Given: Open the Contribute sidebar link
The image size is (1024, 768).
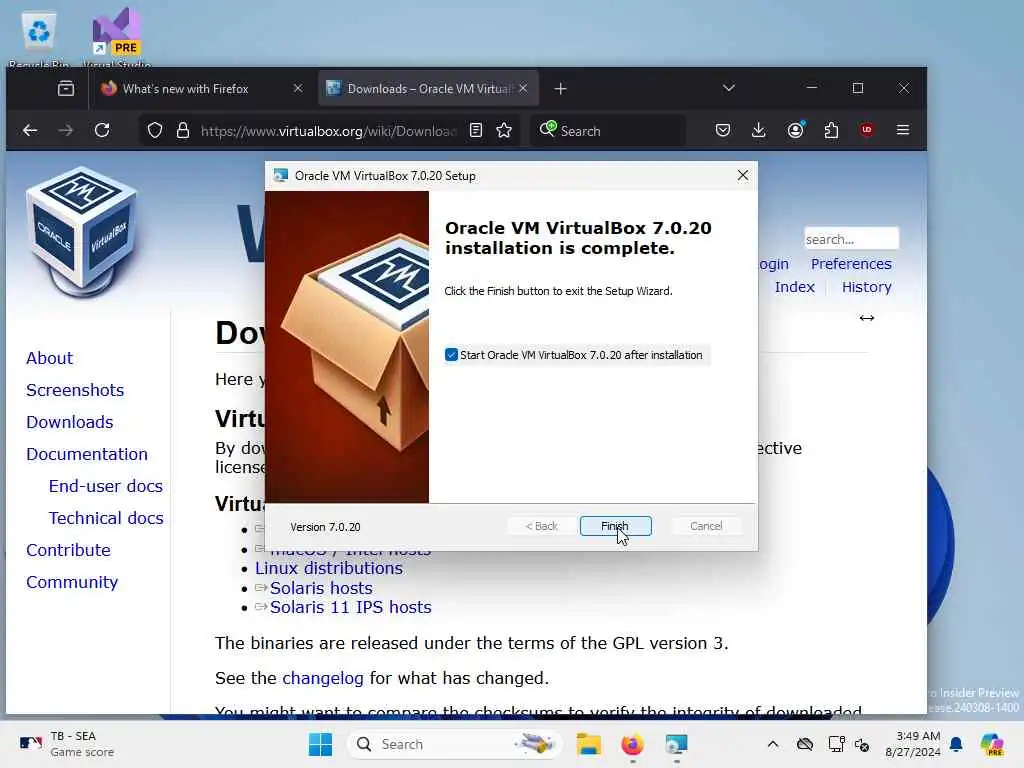Looking at the screenshot, I should (x=69, y=550).
